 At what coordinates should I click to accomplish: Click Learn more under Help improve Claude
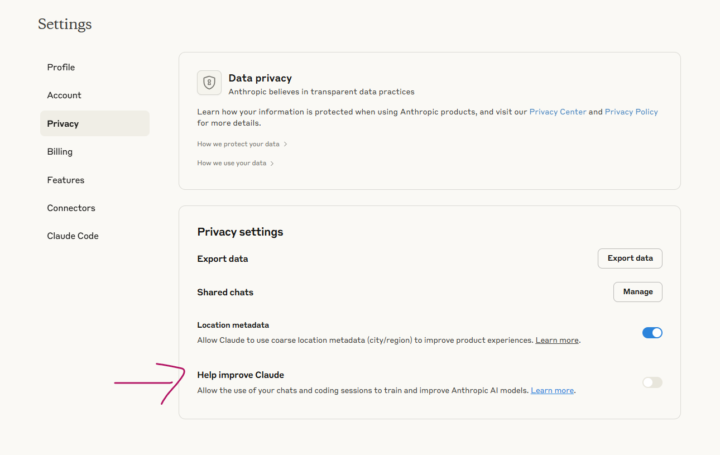click(x=552, y=390)
